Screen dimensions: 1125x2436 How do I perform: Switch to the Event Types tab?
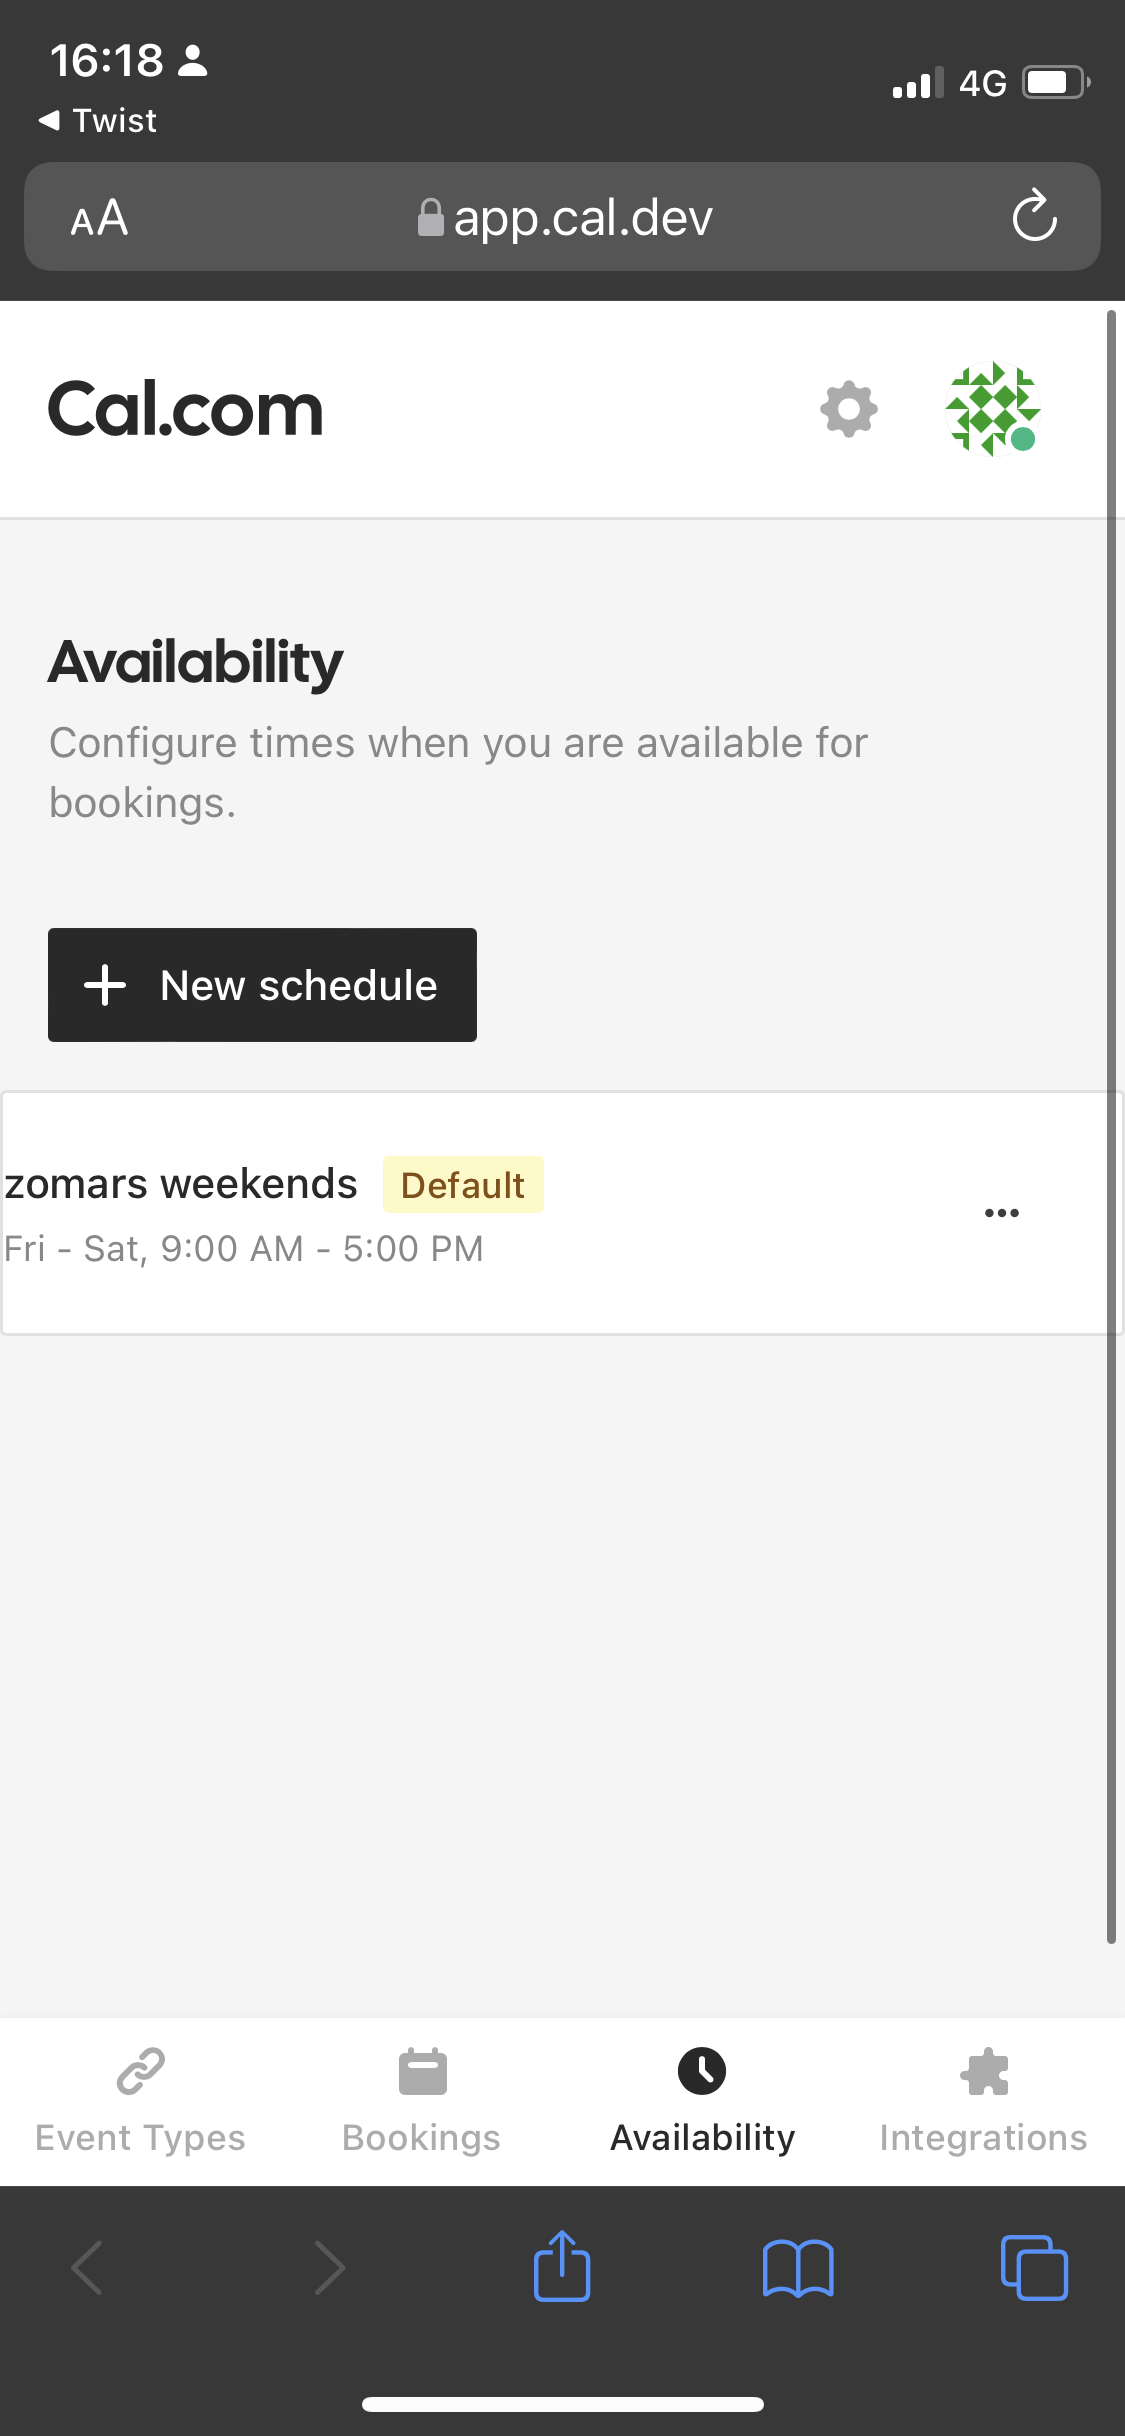point(140,2100)
